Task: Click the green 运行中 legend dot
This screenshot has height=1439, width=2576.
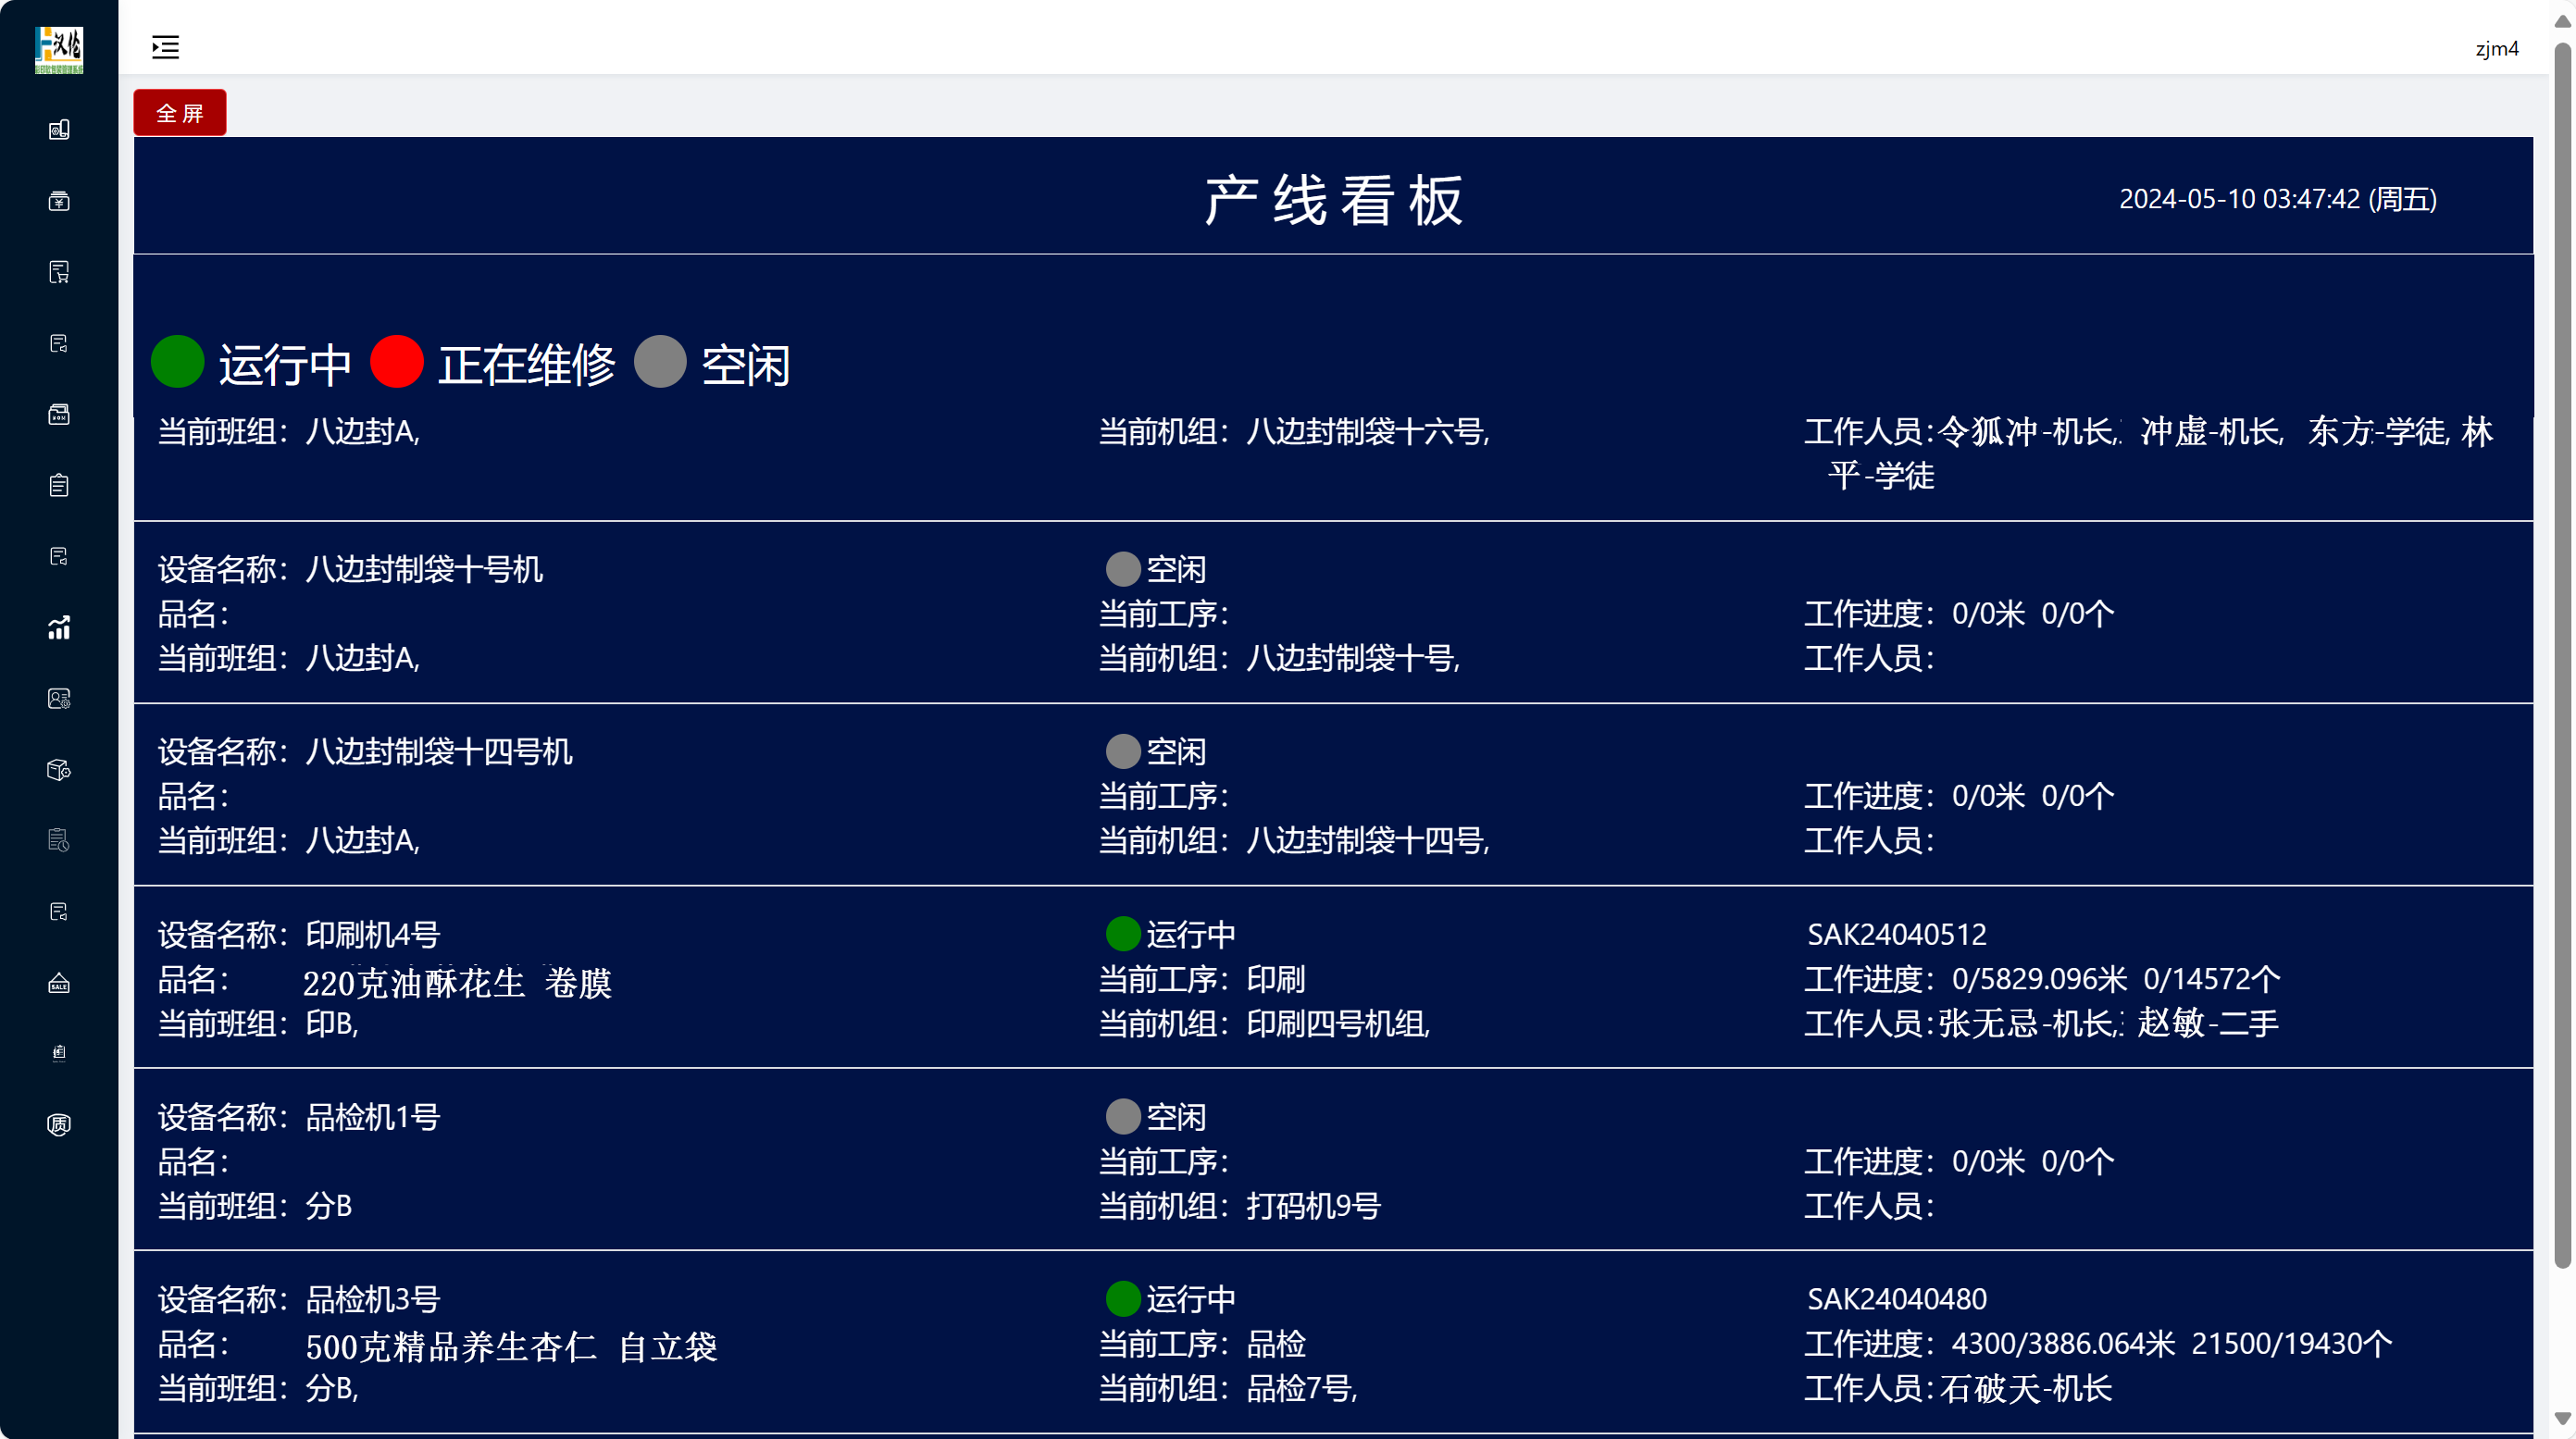Action: coord(177,361)
